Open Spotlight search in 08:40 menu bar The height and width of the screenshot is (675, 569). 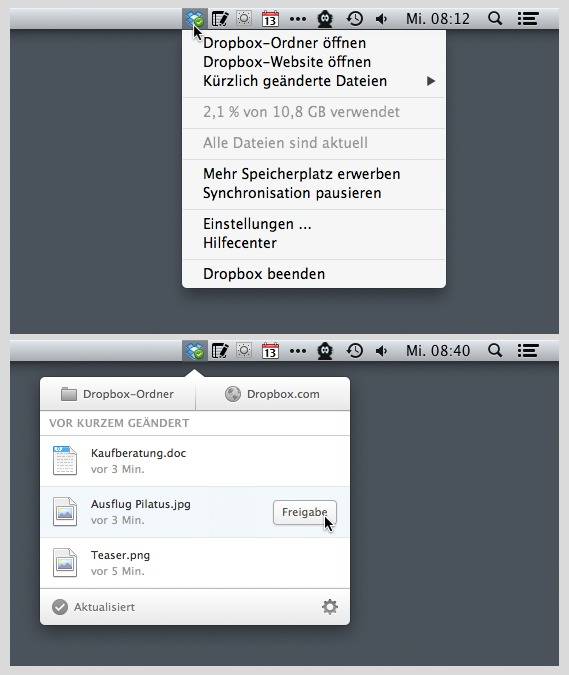495,350
